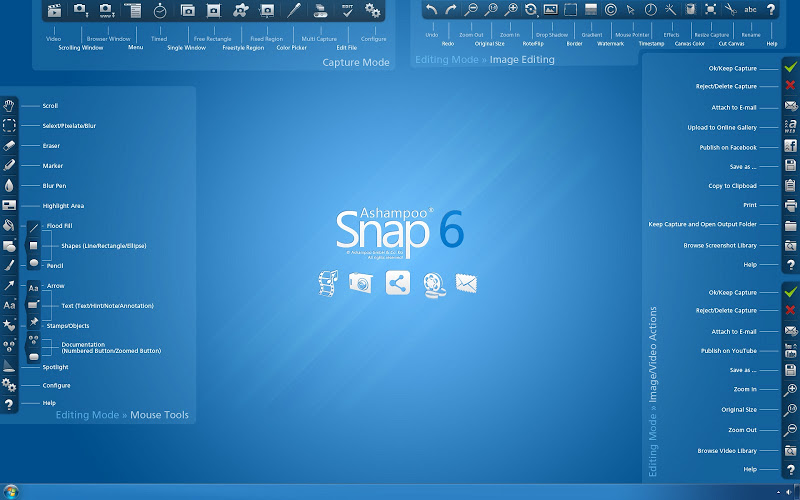Select the Scroll hand tool
Screen dimensions: 800x500
click(x=9, y=106)
